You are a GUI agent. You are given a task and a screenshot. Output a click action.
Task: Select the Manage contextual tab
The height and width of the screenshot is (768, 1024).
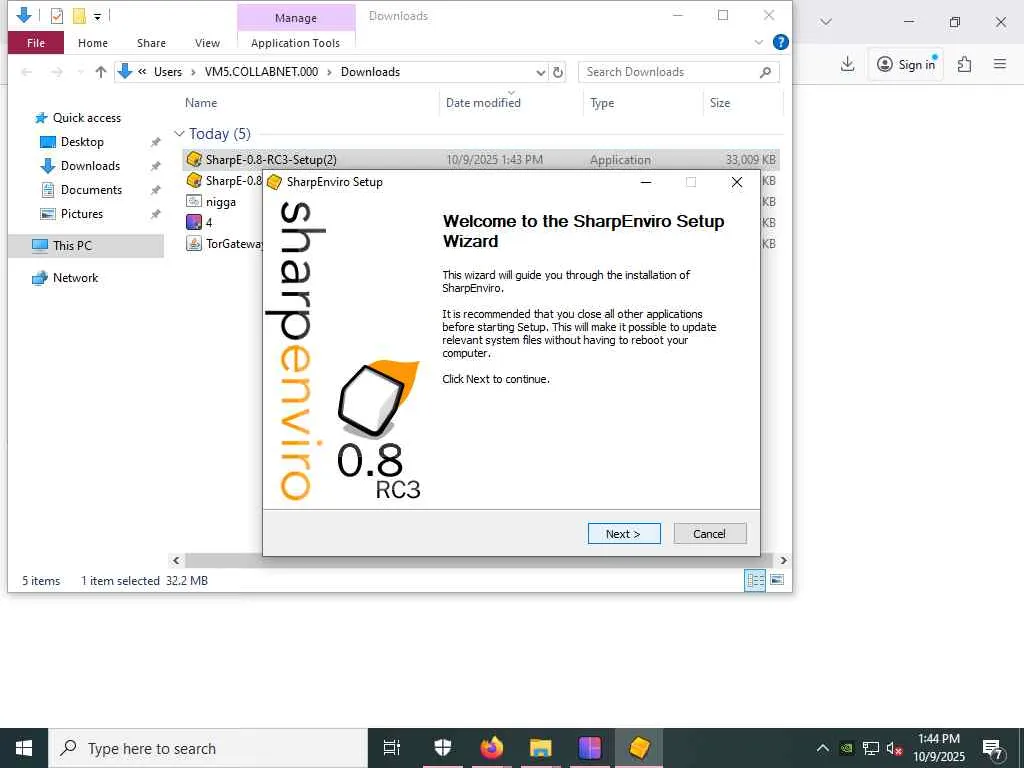point(296,18)
